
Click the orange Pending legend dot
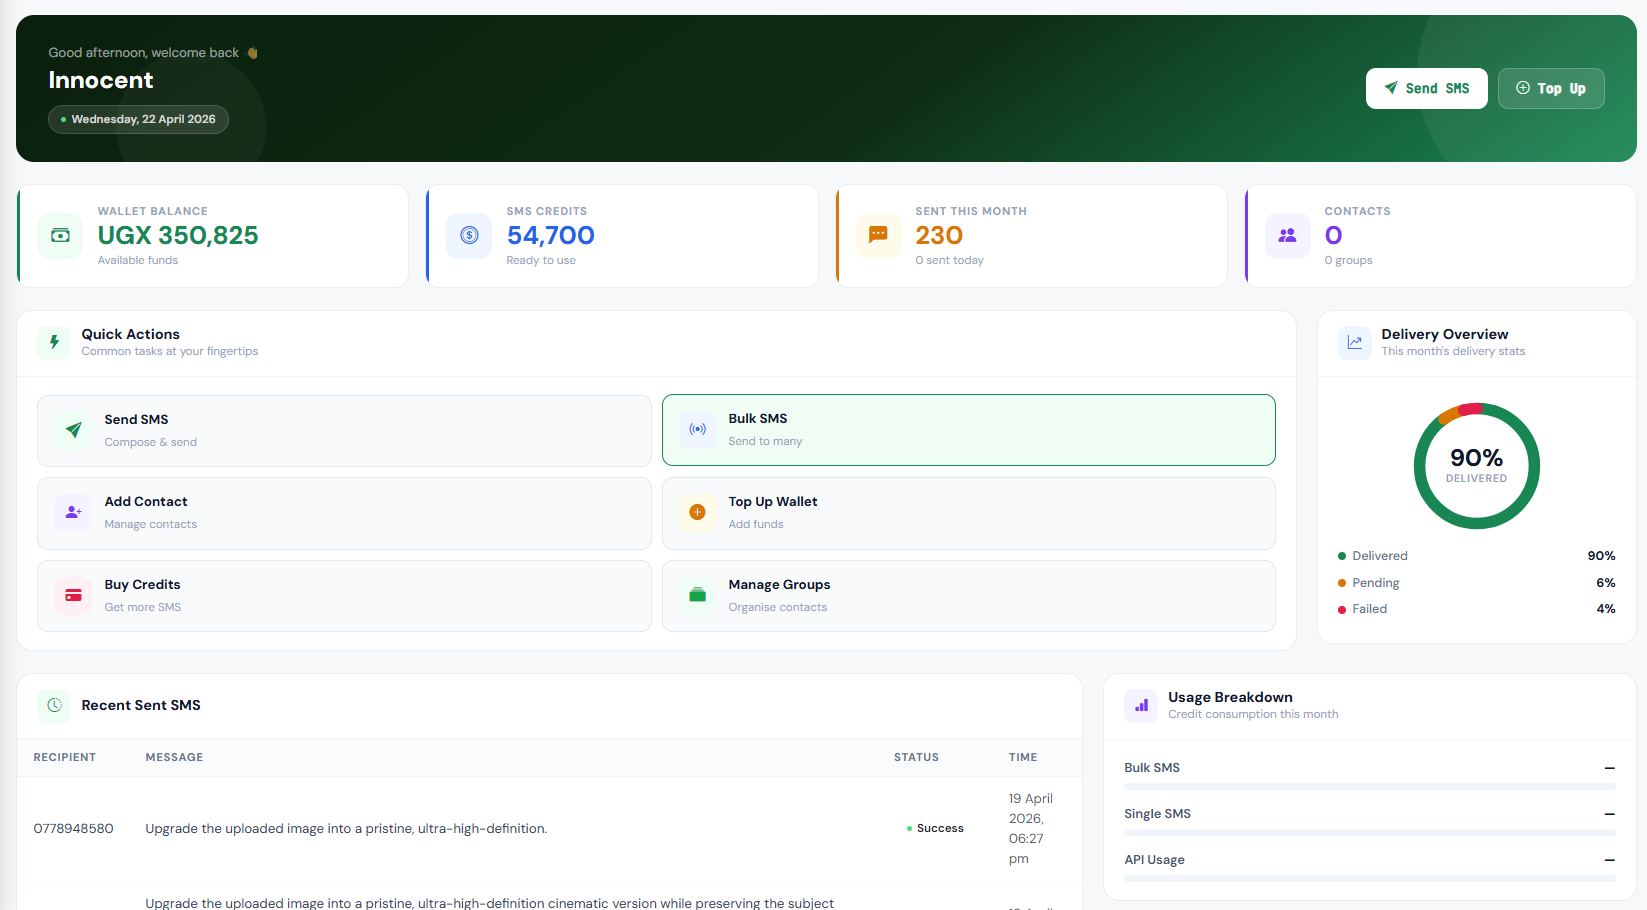(x=1342, y=583)
